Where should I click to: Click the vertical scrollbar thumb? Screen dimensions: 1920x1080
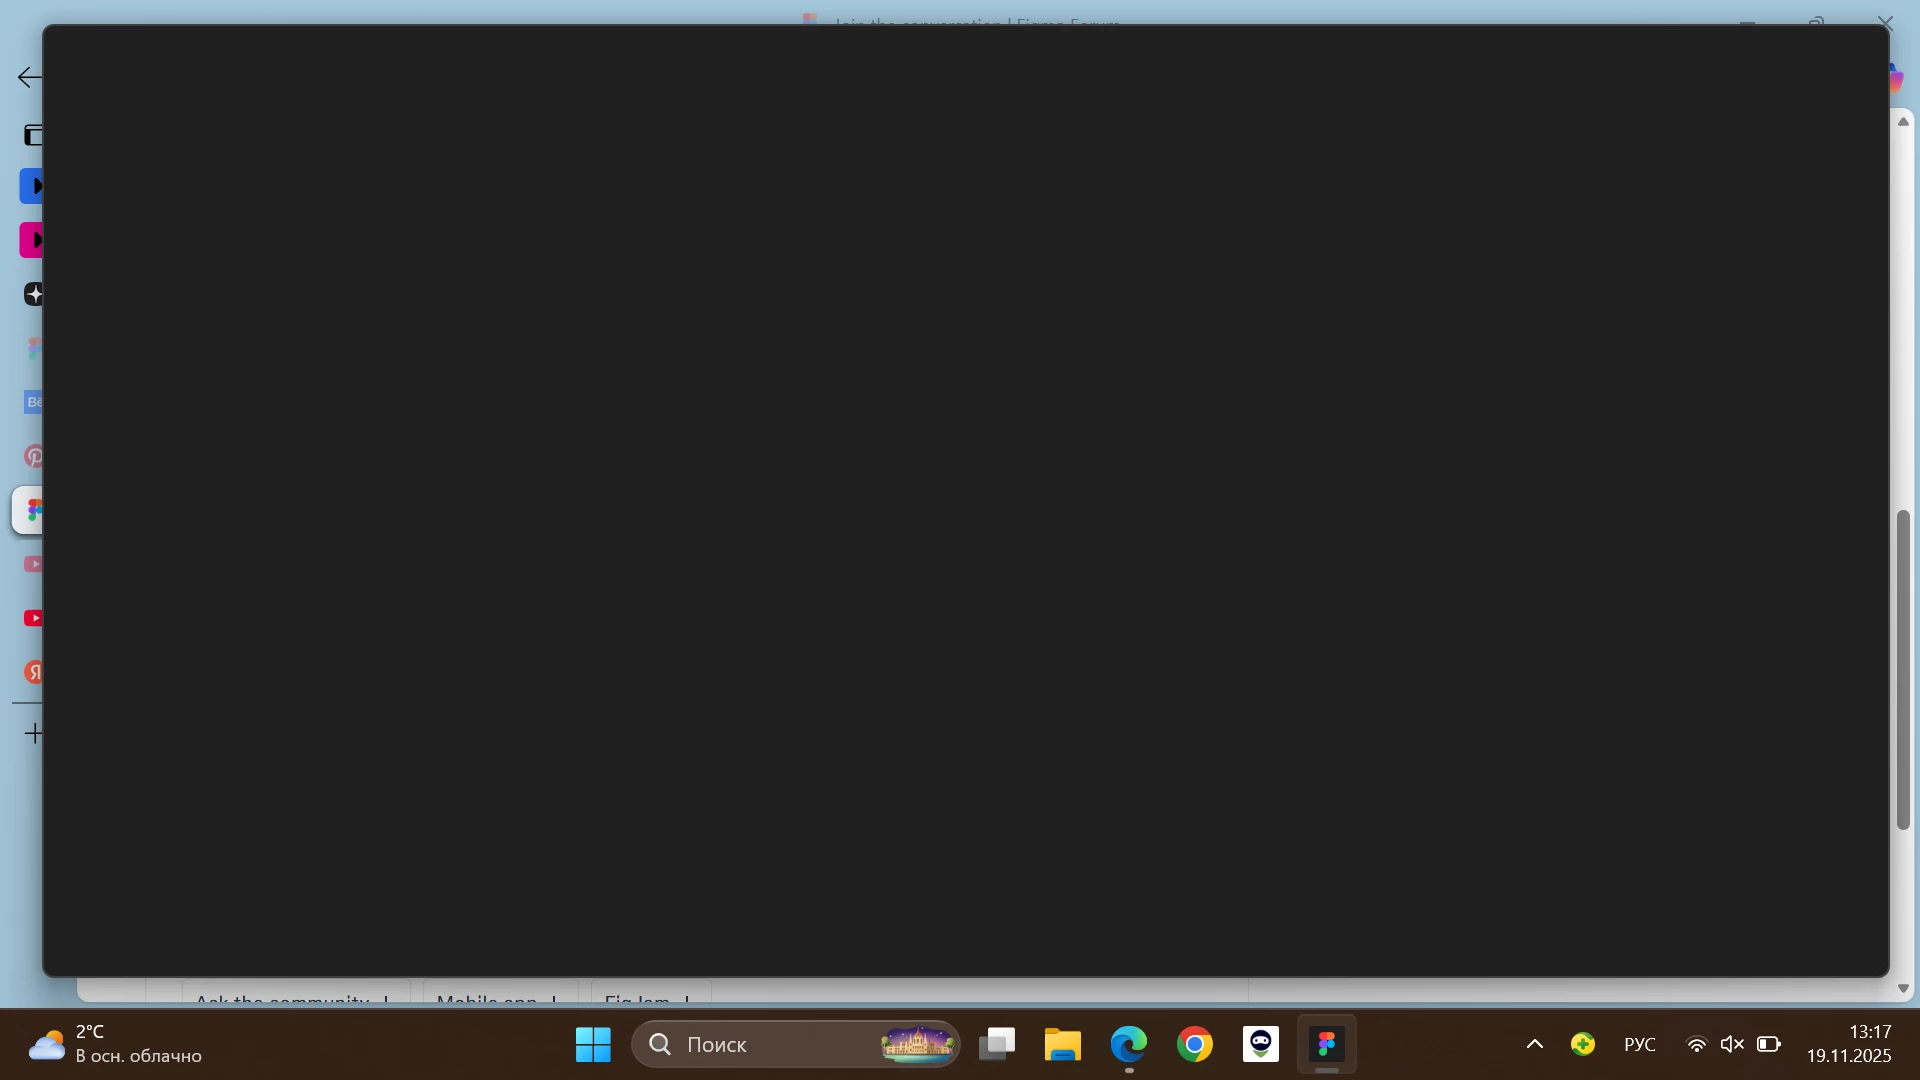click(1903, 670)
